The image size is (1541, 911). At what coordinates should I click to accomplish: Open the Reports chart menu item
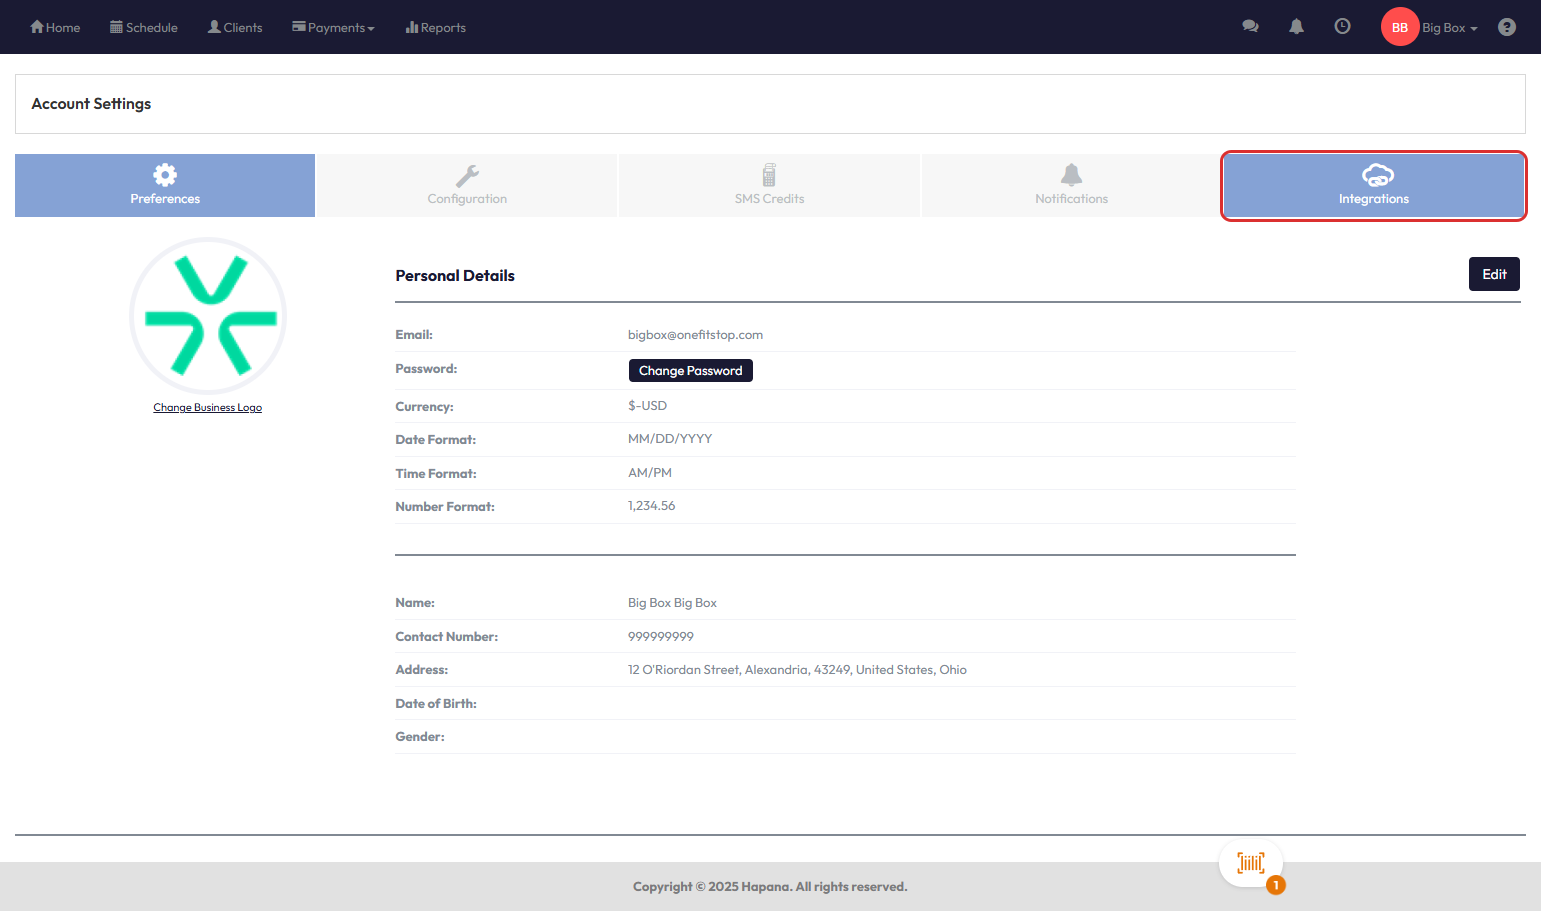(x=435, y=27)
